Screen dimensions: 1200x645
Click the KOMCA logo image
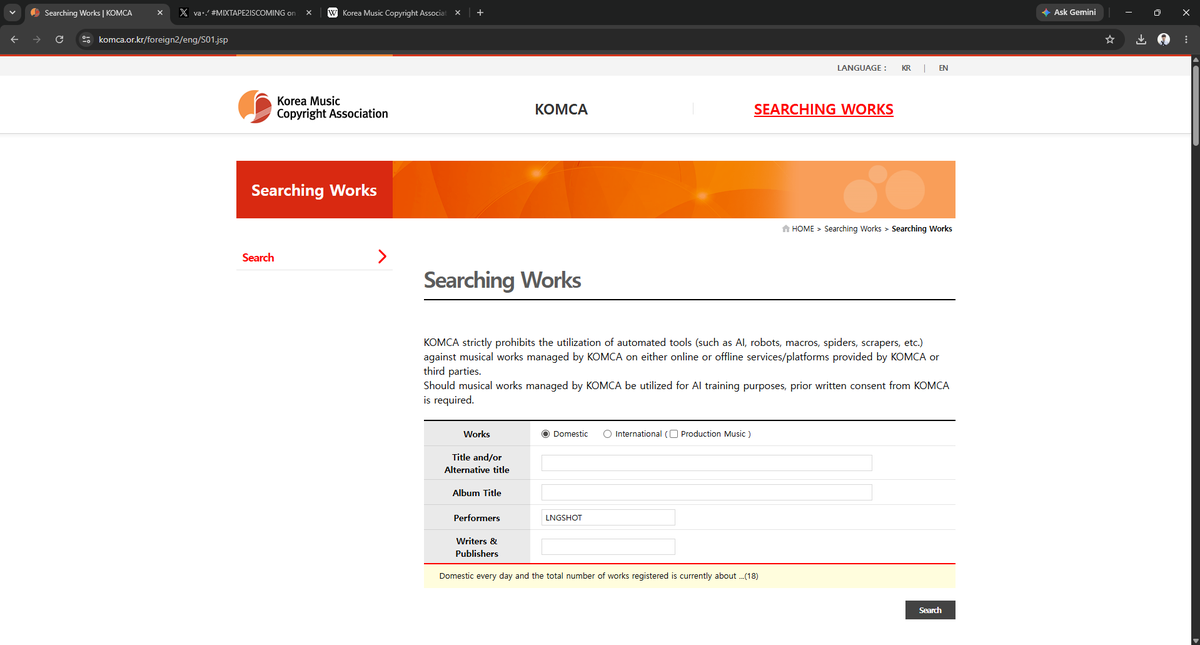click(x=313, y=107)
